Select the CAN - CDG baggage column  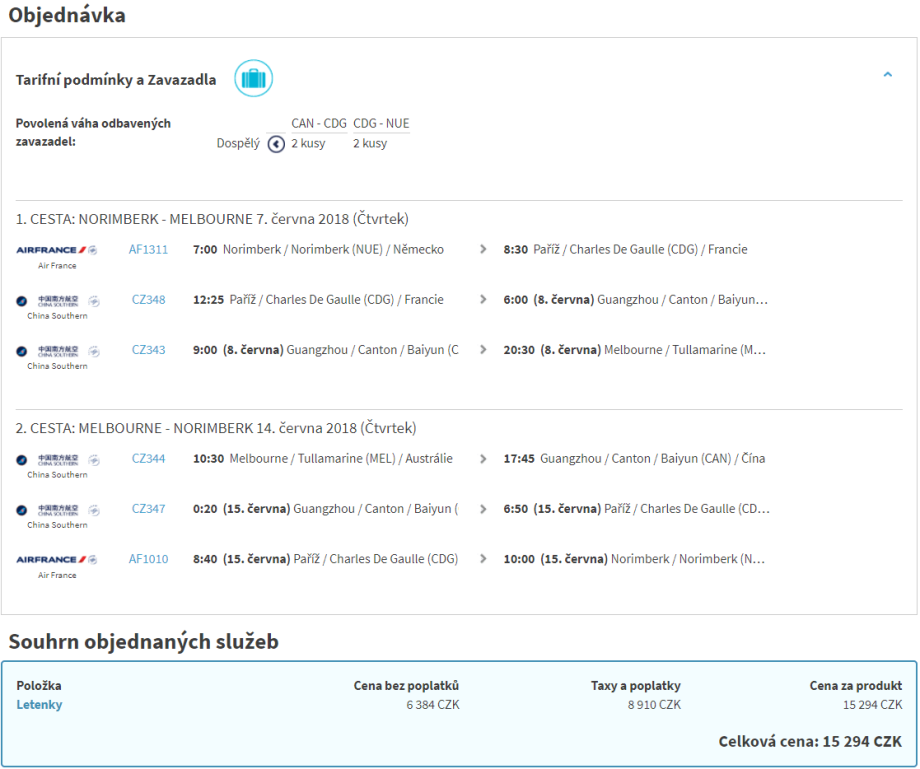pos(319,124)
